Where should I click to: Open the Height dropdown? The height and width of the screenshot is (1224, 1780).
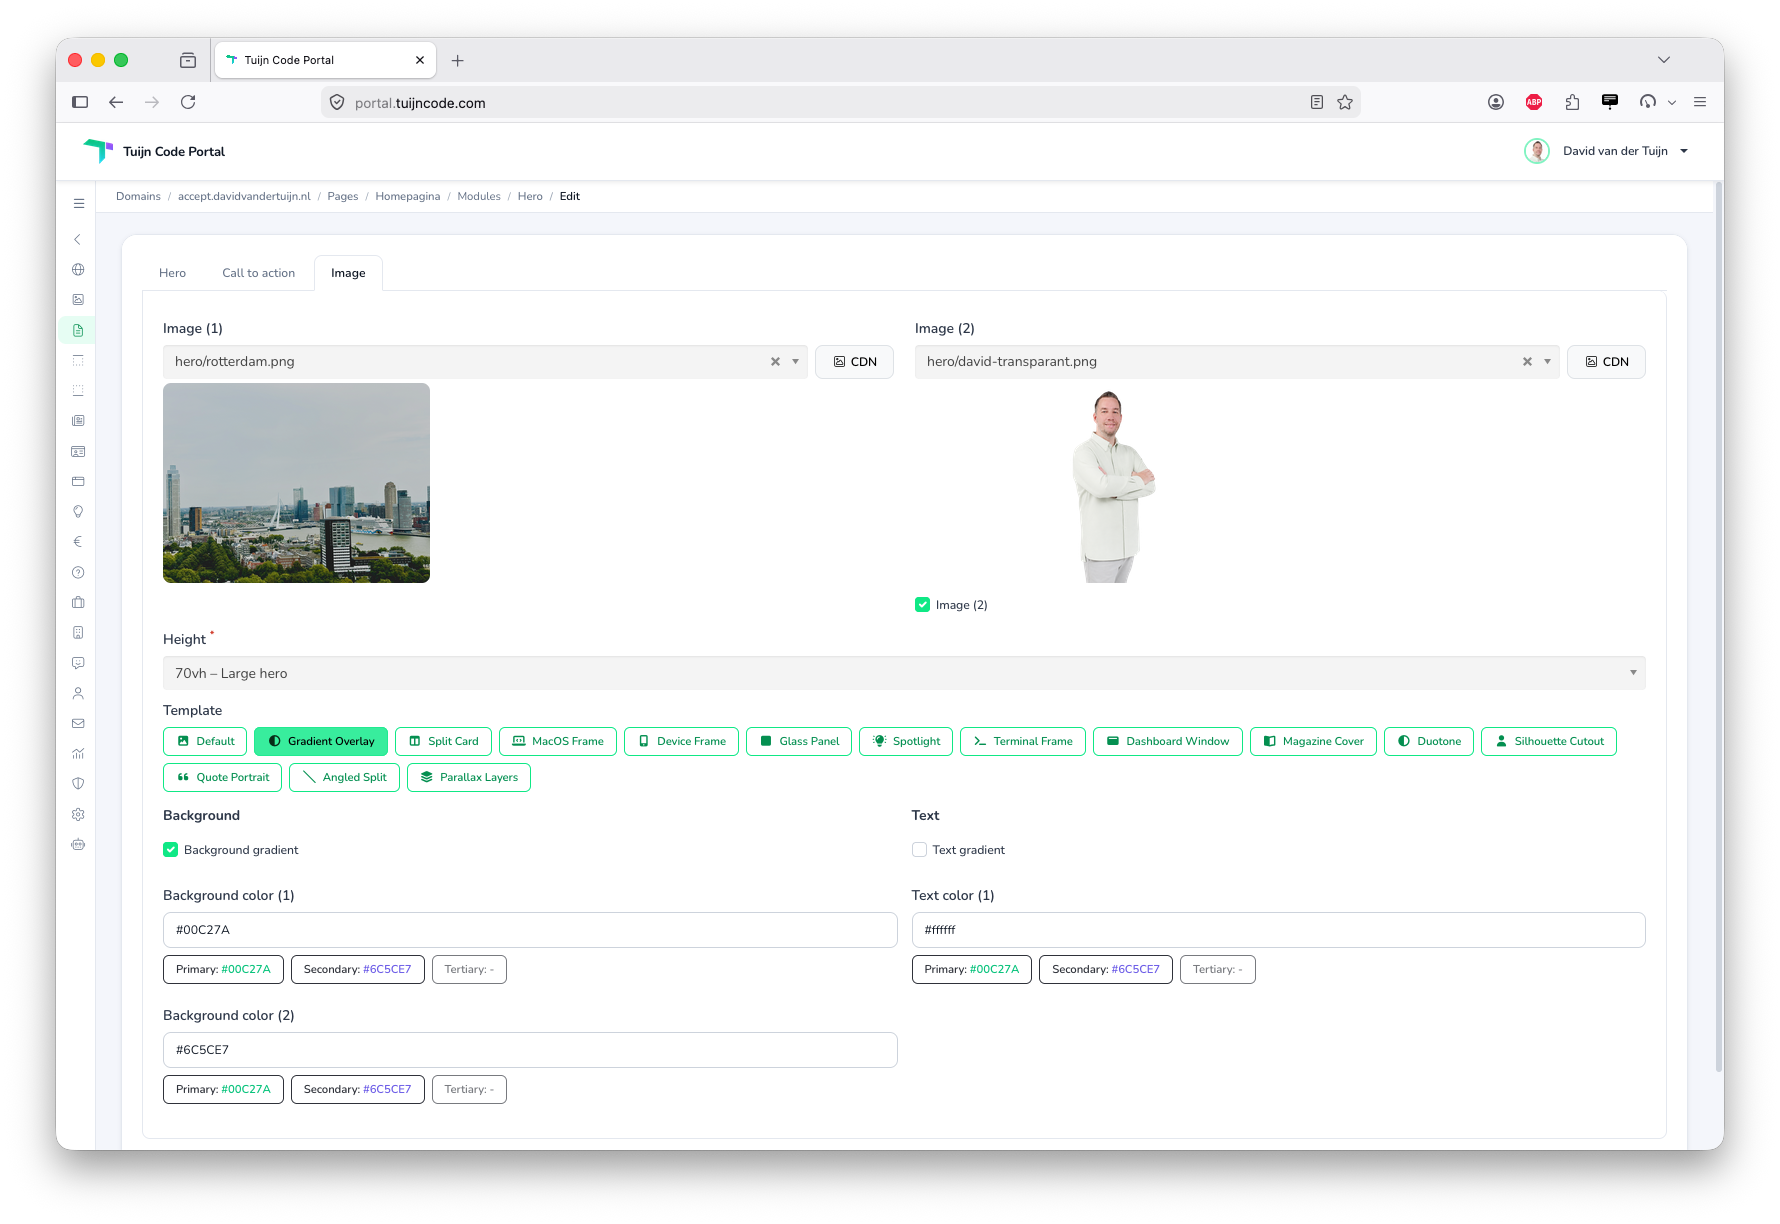tap(904, 673)
